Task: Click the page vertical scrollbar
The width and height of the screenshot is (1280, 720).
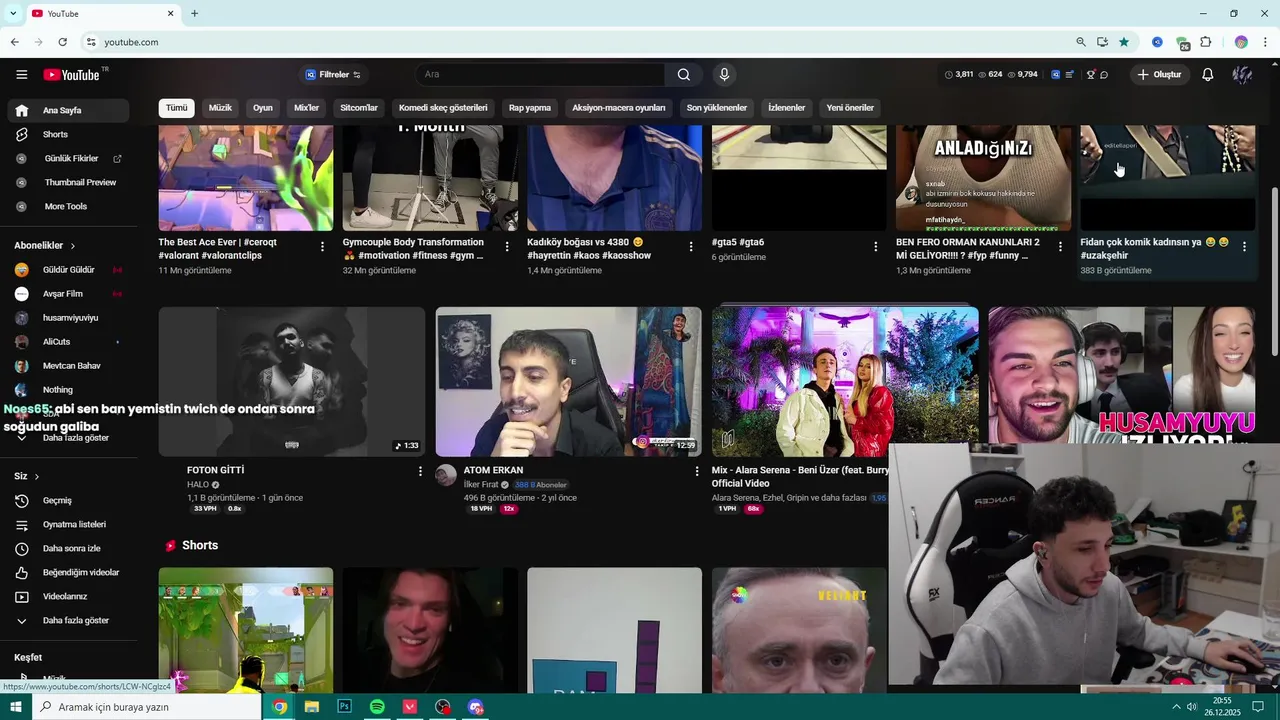Action: (x=1274, y=270)
